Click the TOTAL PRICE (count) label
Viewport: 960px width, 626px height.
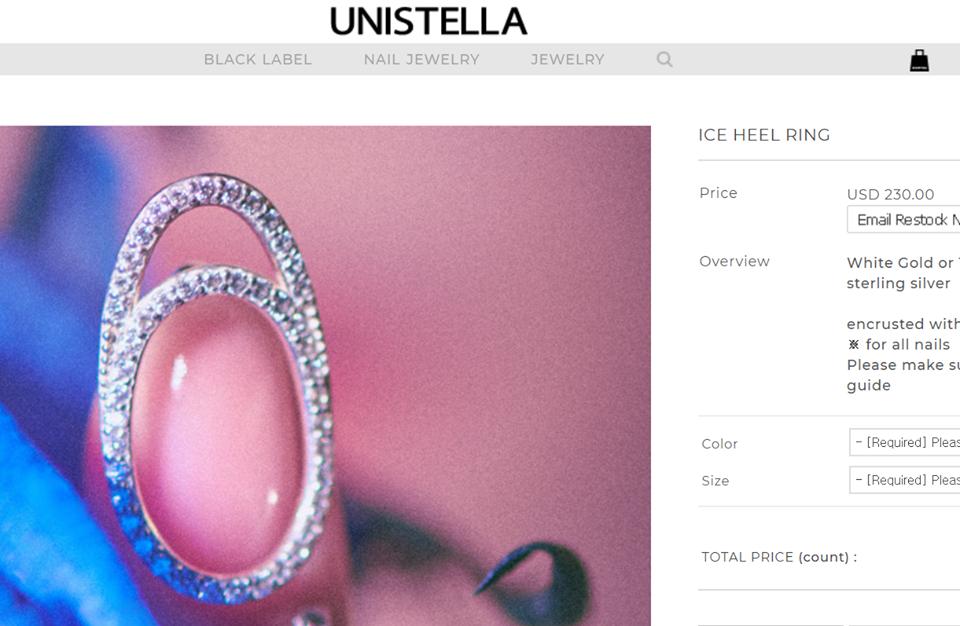(779, 557)
